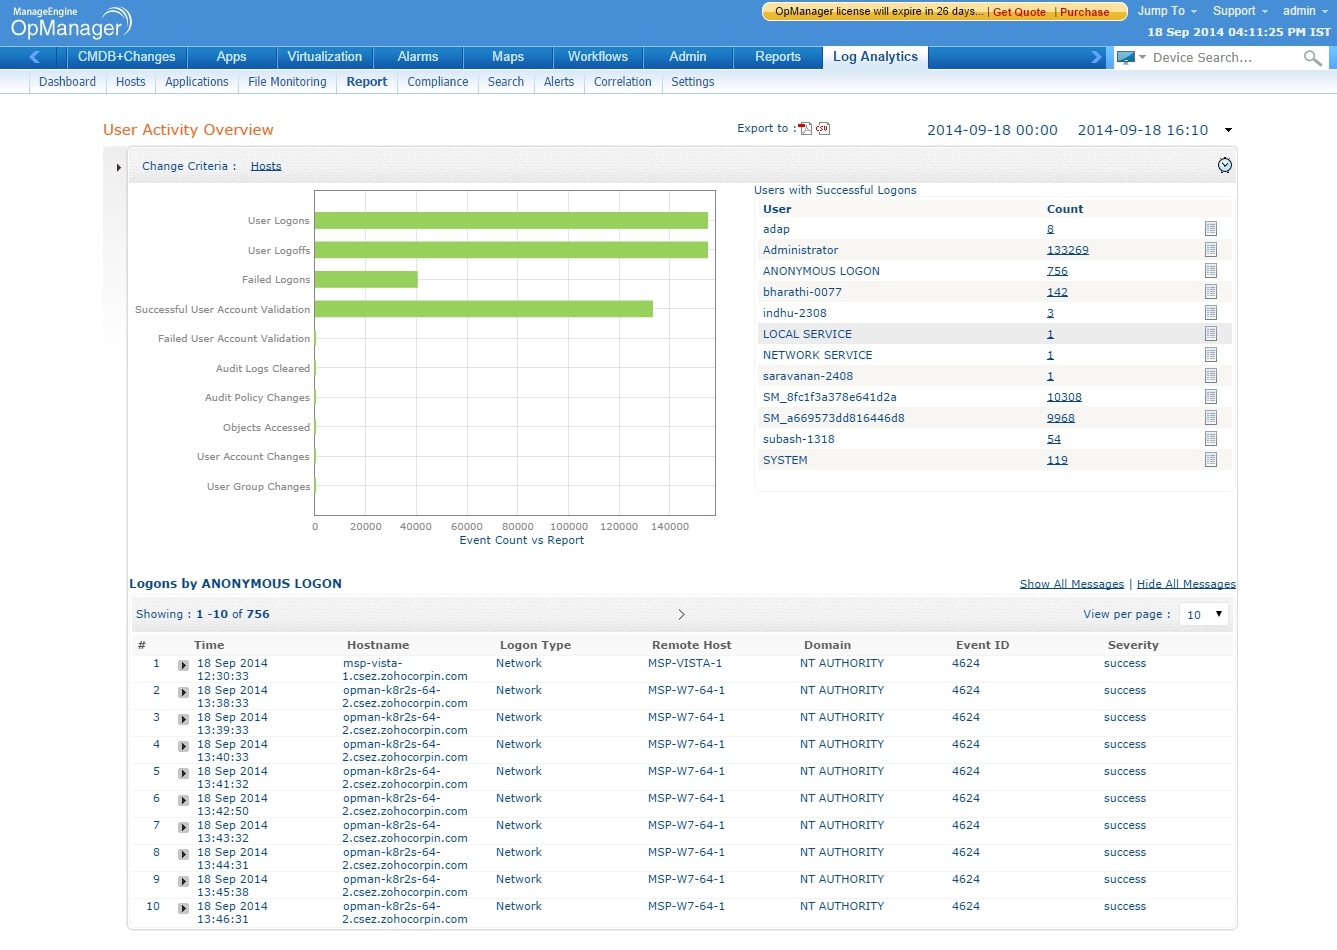The image size is (1337, 950).
Task: Expand log entry row 1
Action: [183, 665]
